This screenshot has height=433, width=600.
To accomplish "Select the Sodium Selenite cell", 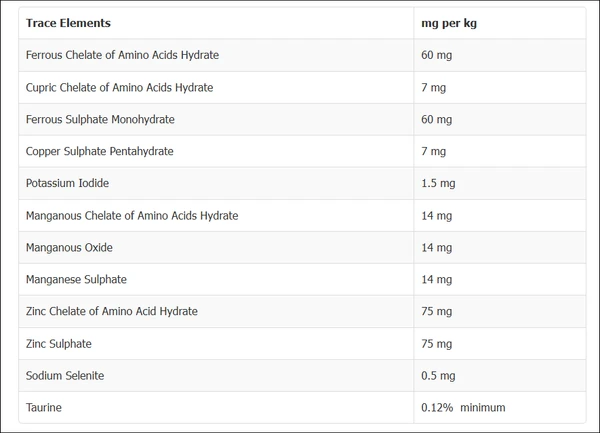I will [x=65, y=375].
